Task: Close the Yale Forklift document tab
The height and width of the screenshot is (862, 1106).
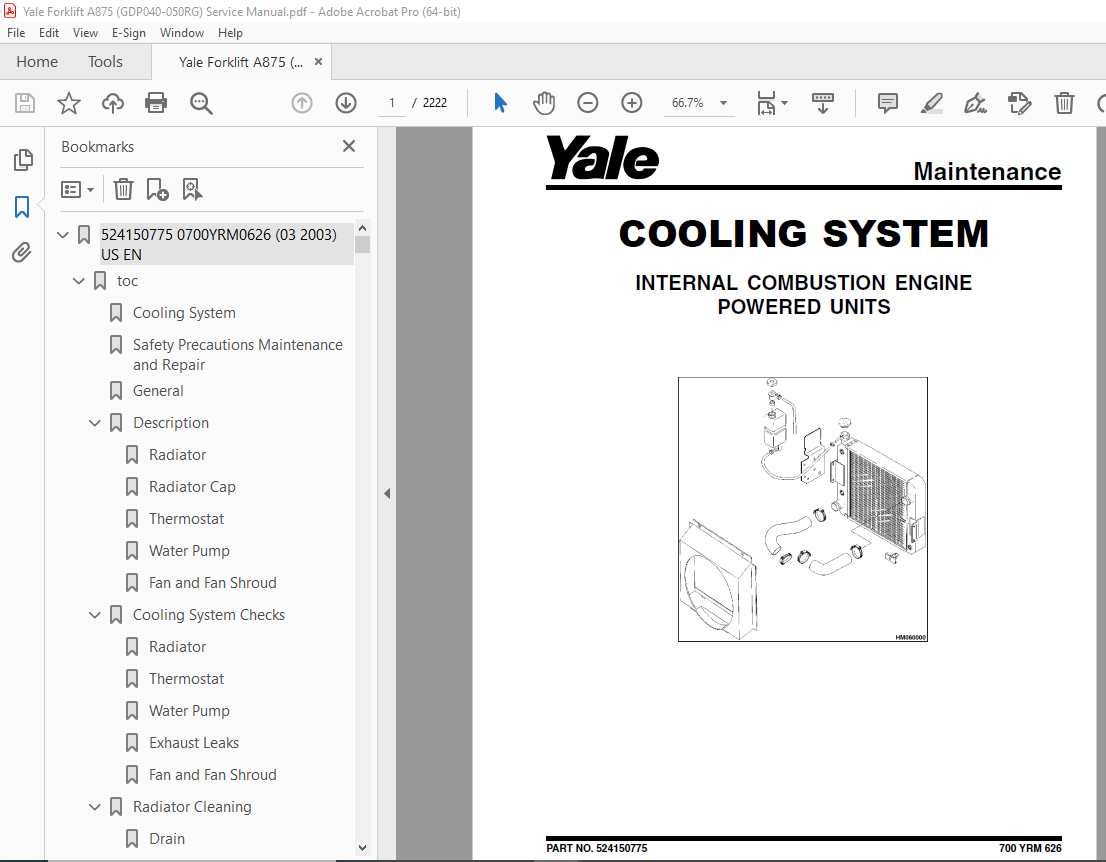Action: click(x=318, y=61)
